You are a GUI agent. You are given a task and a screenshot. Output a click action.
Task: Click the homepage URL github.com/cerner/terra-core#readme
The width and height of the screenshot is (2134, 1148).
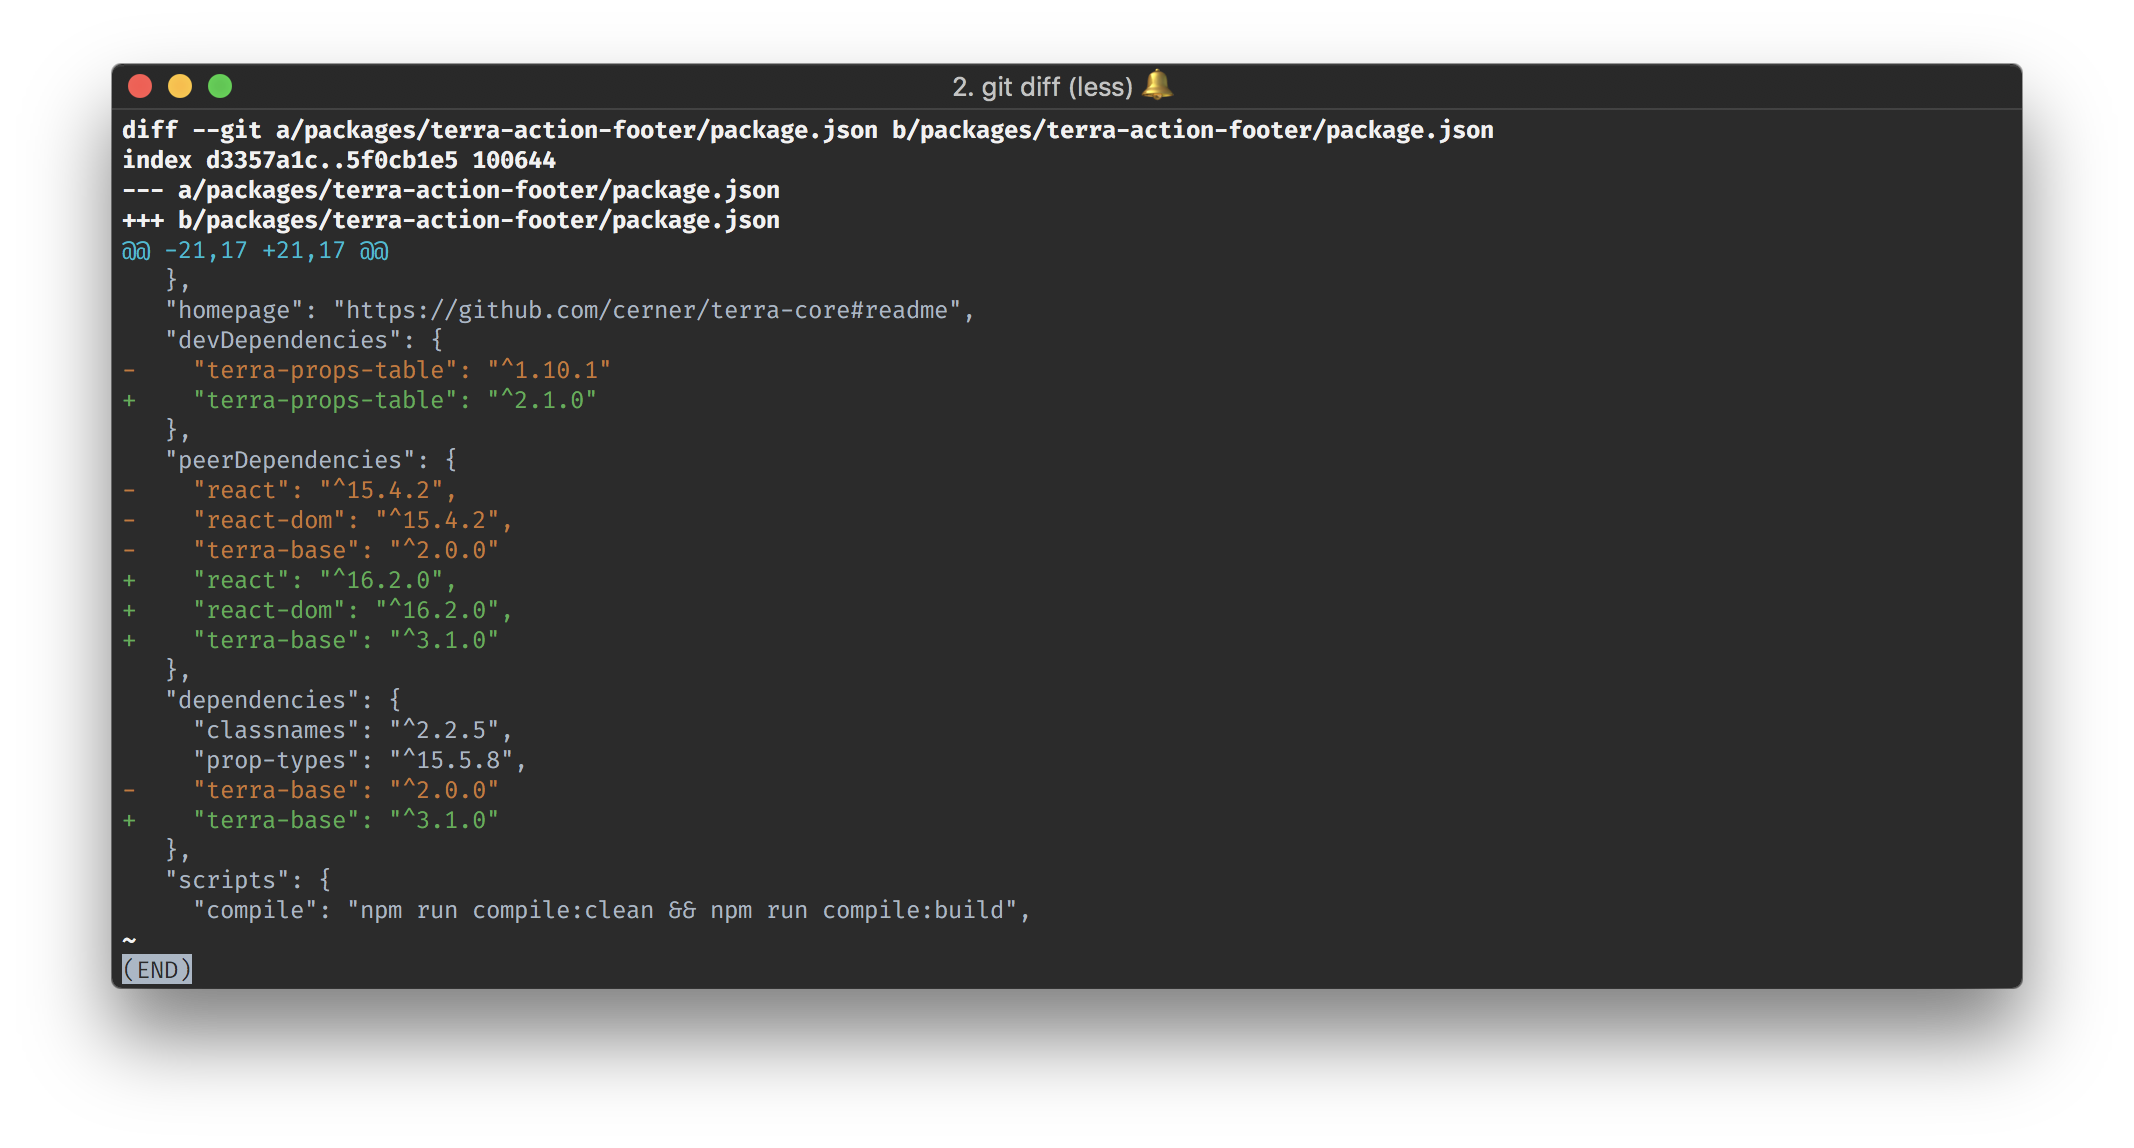coord(647,310)
